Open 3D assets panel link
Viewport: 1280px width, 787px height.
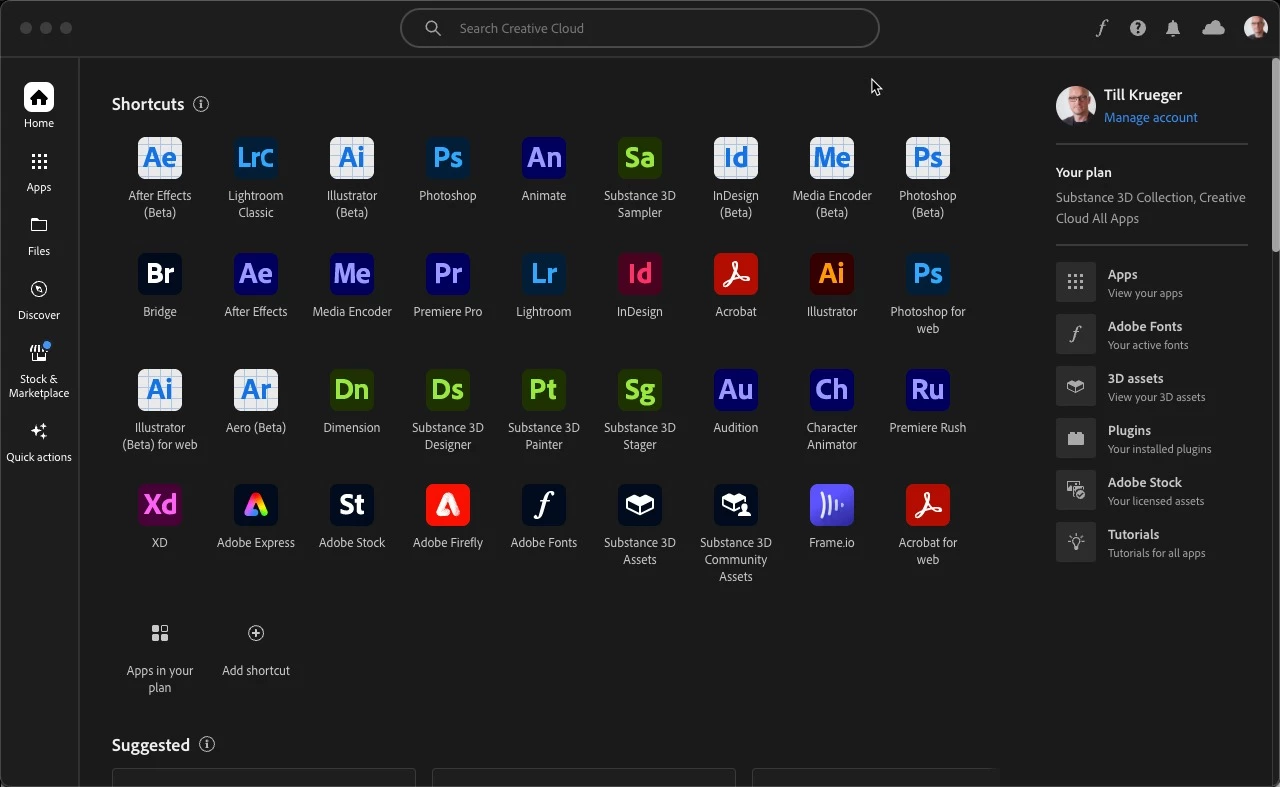1152,387
